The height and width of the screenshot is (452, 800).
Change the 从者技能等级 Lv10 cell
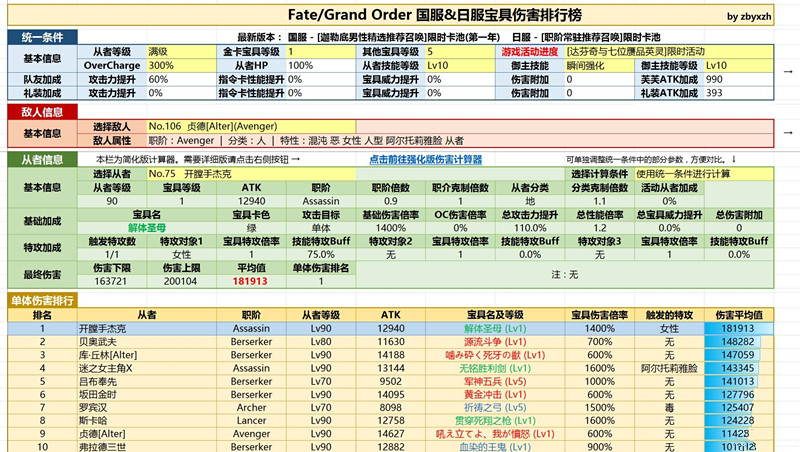point(460,65)
